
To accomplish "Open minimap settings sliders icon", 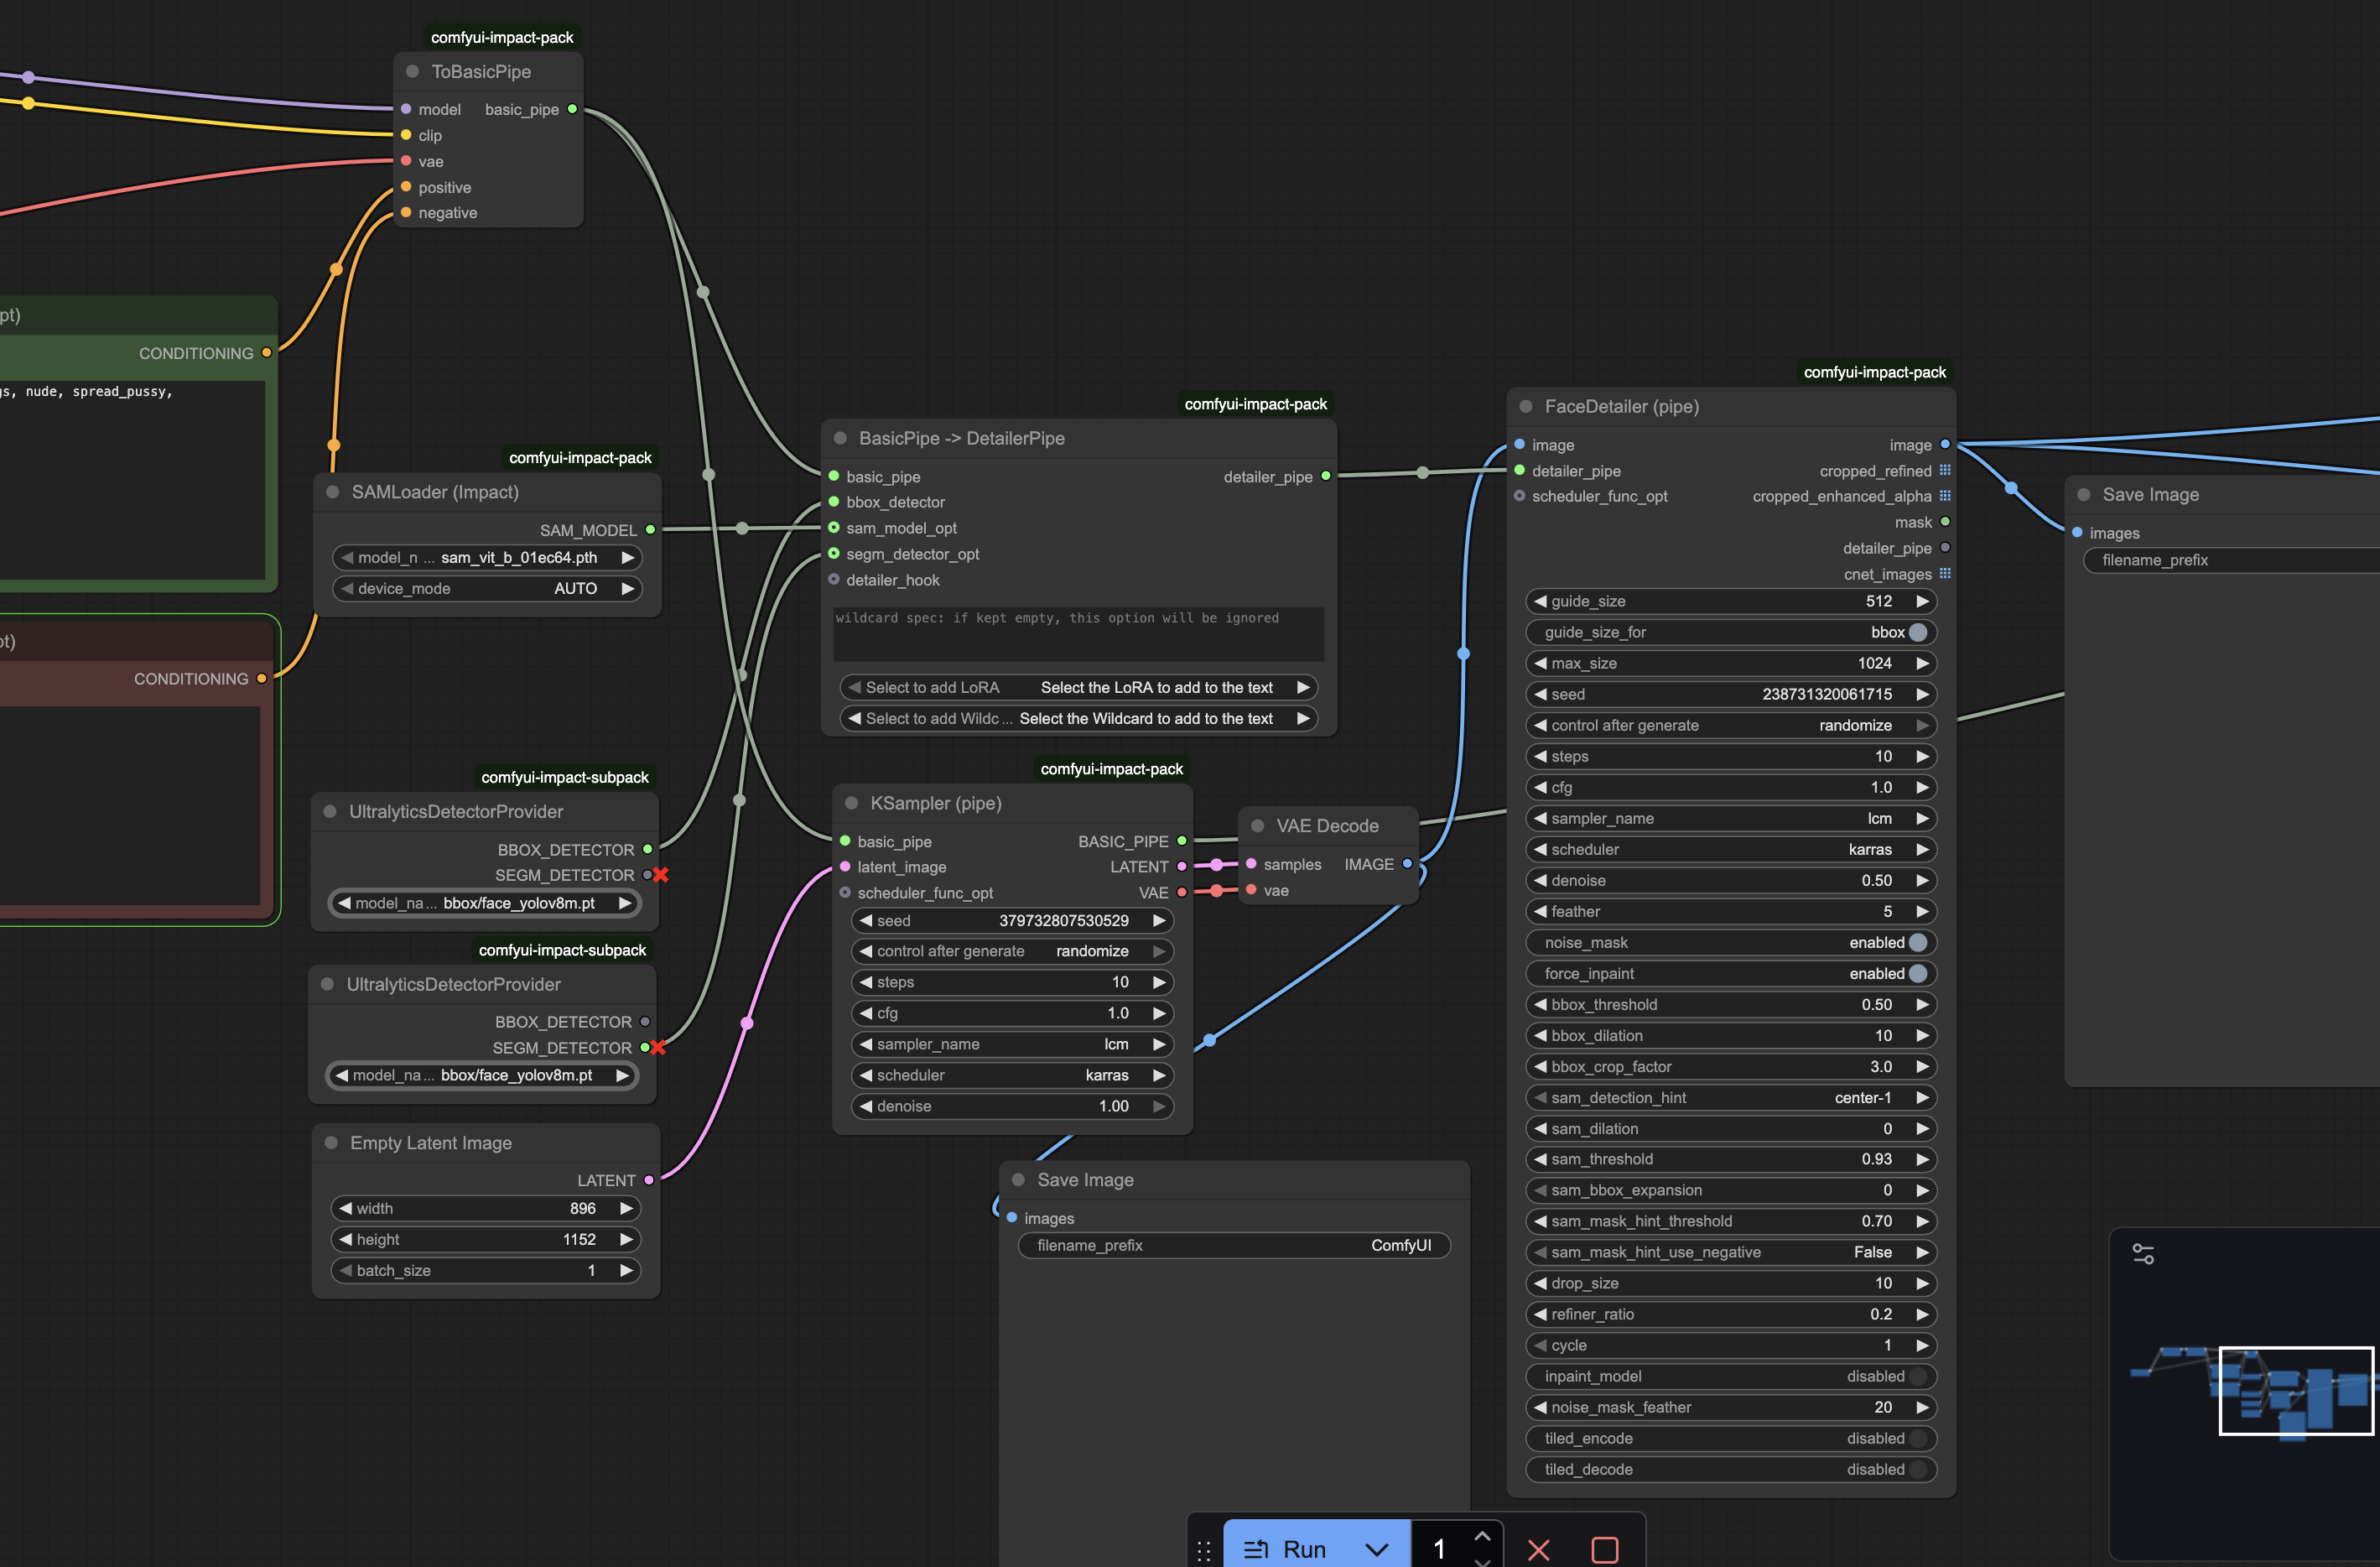I will pyautogui.click(x=2143, y=1254).
